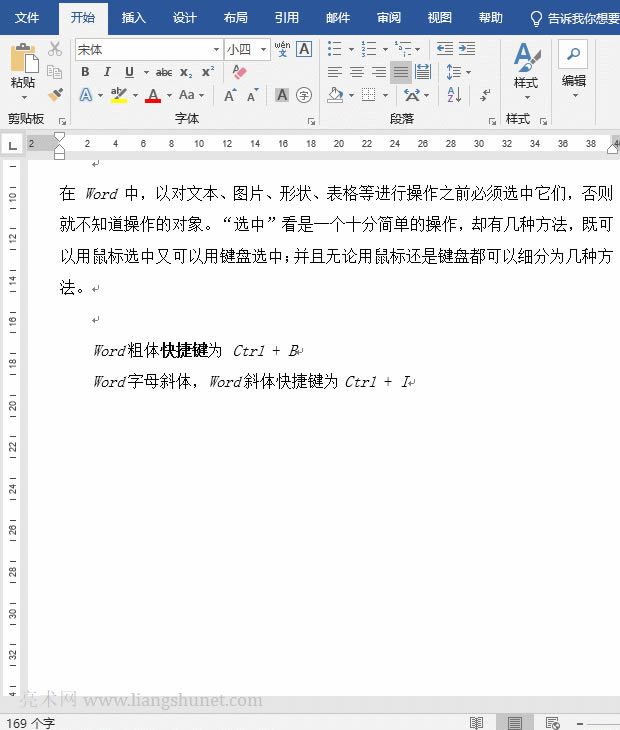Viewport: 620px width, 730px height.
Task: Switch to the 审阅 Review tab
Action: point(389,18)
